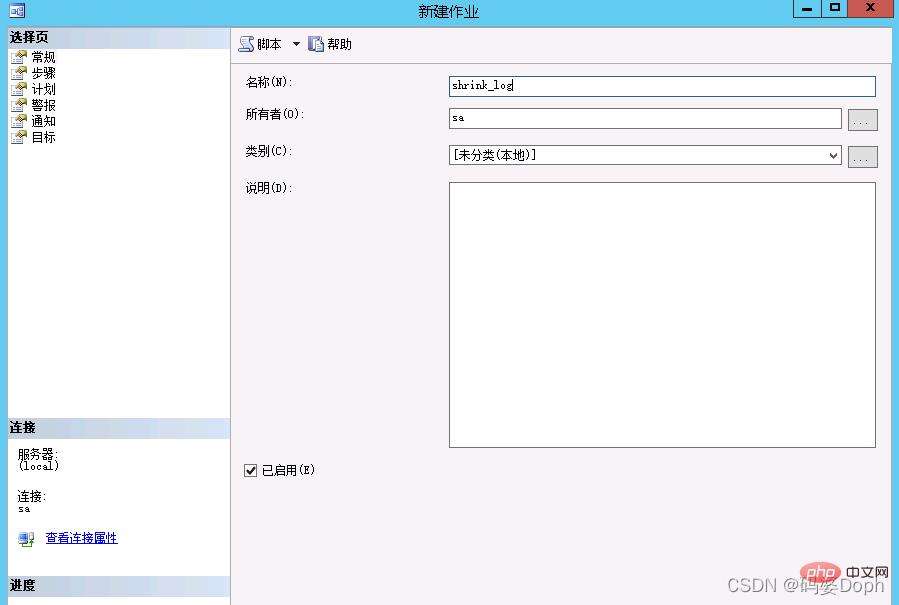Browse for owner with ellipsis button
The width and height of the screenshot is (899, 605).
coord(862,120)
